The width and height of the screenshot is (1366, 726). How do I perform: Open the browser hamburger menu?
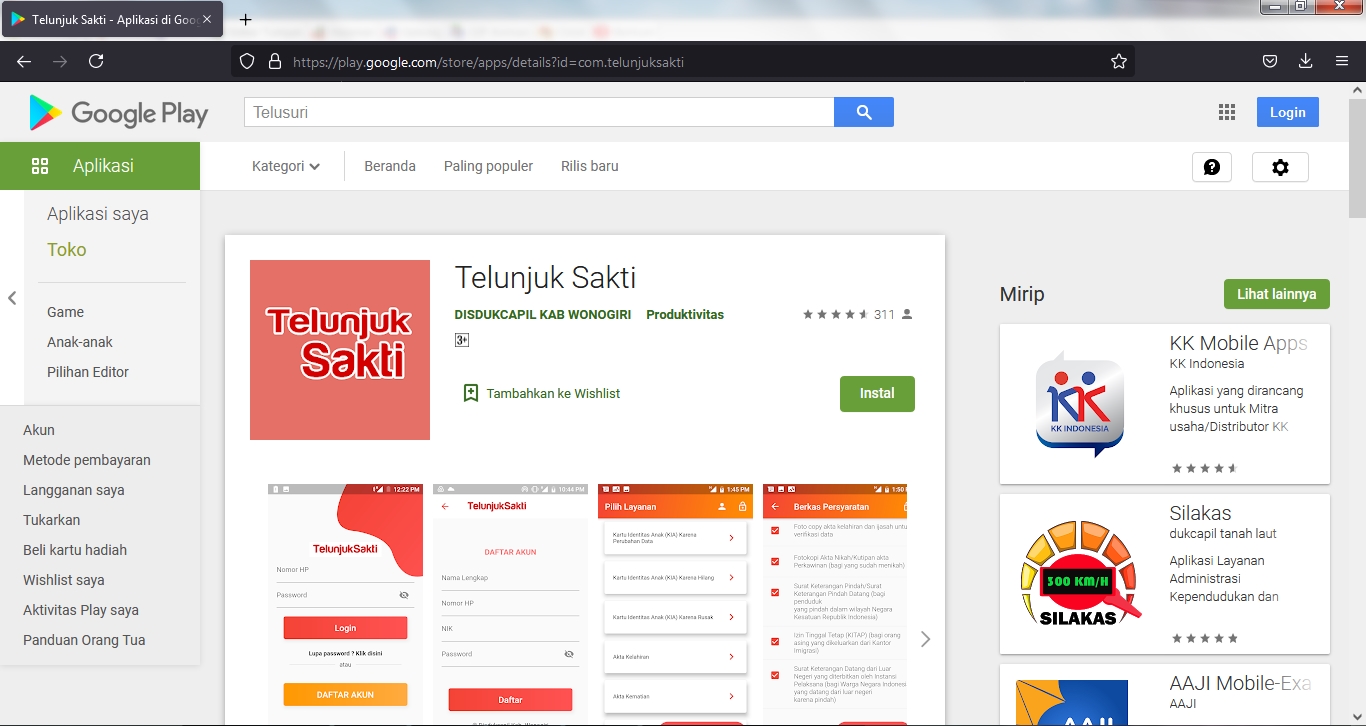coord(1342,61)
